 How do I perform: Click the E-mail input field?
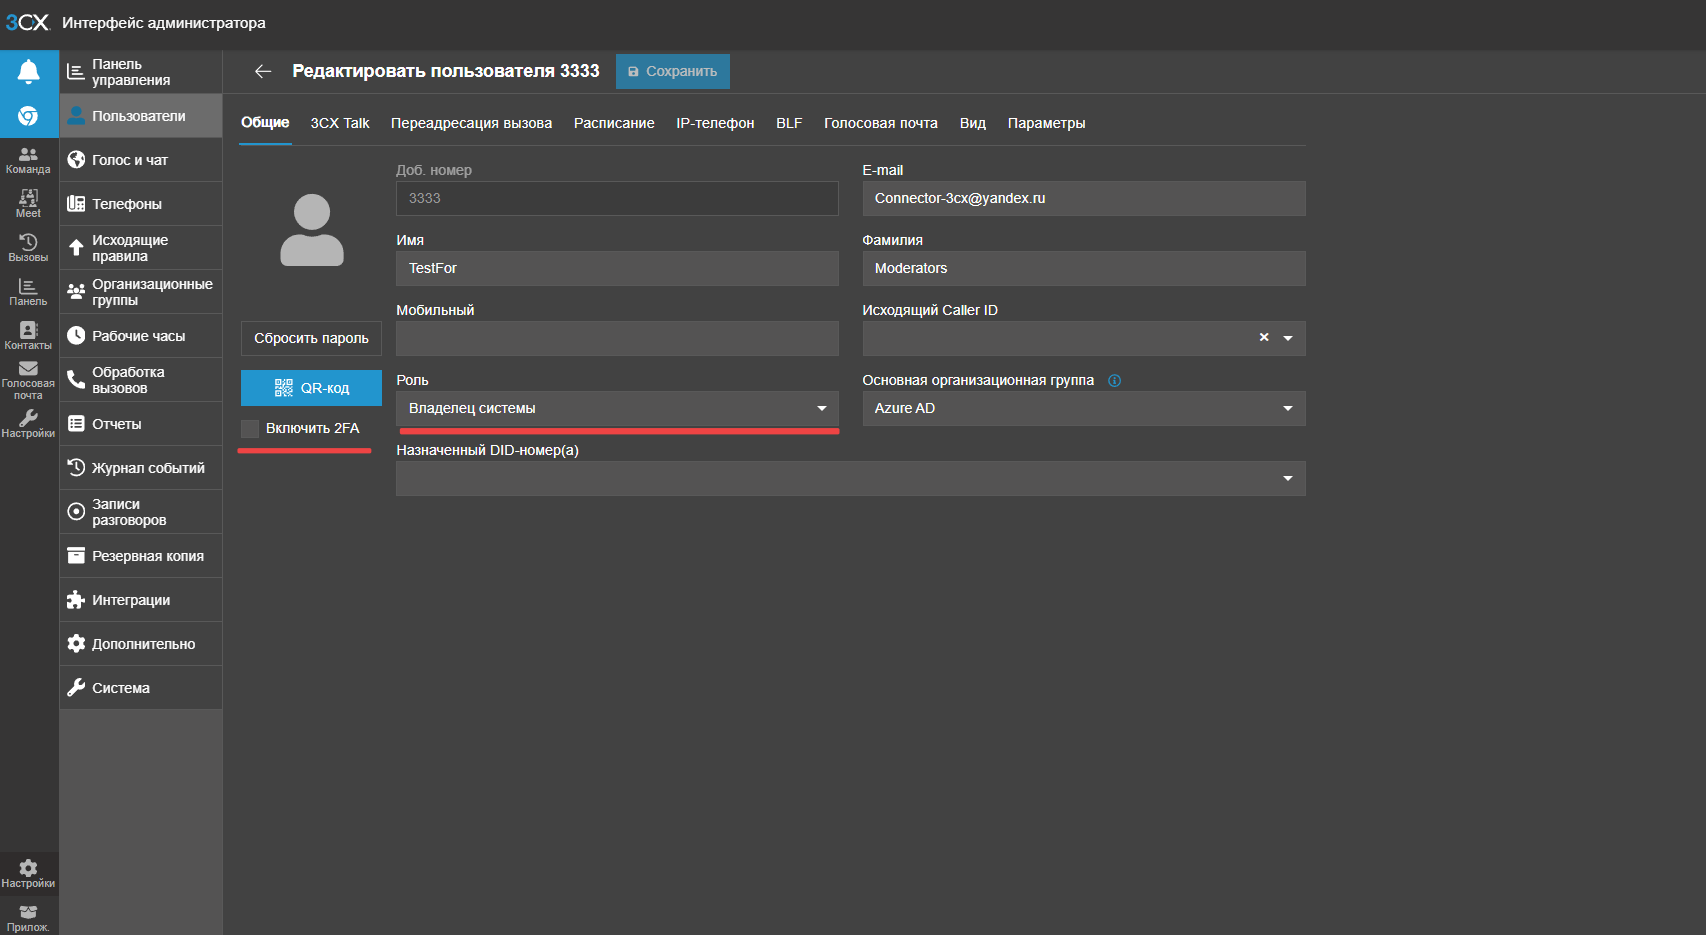(x=1084, y=198)
